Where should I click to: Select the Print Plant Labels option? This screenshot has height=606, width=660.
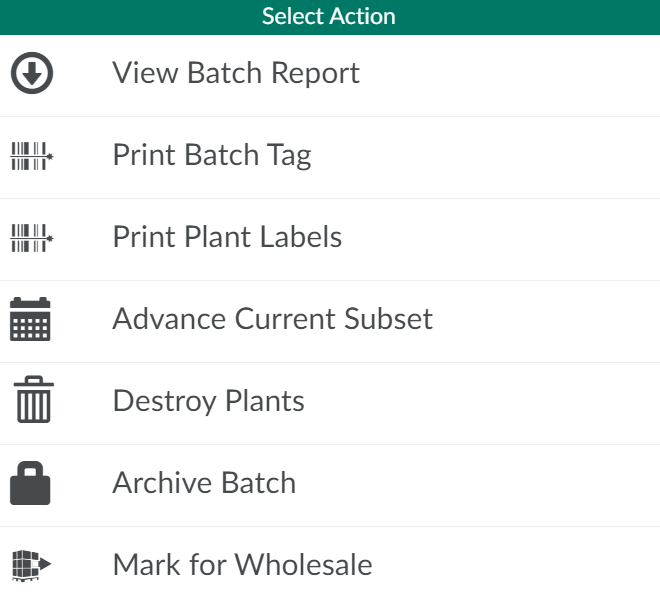point(227,237)
